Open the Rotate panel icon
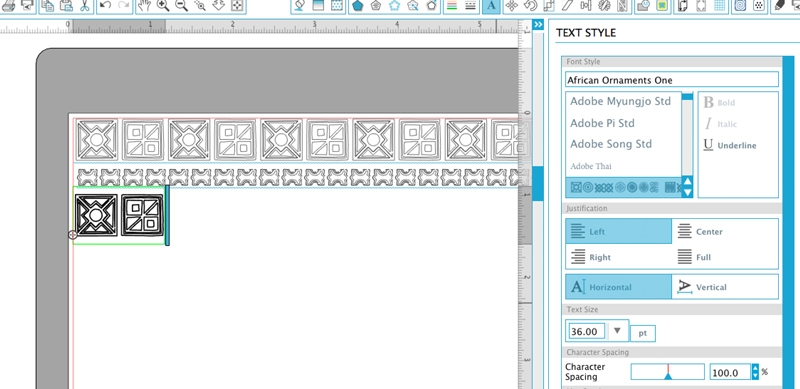The width and height of the screenshot is (800, 389). pyautogui.click(x=531, y=6)
